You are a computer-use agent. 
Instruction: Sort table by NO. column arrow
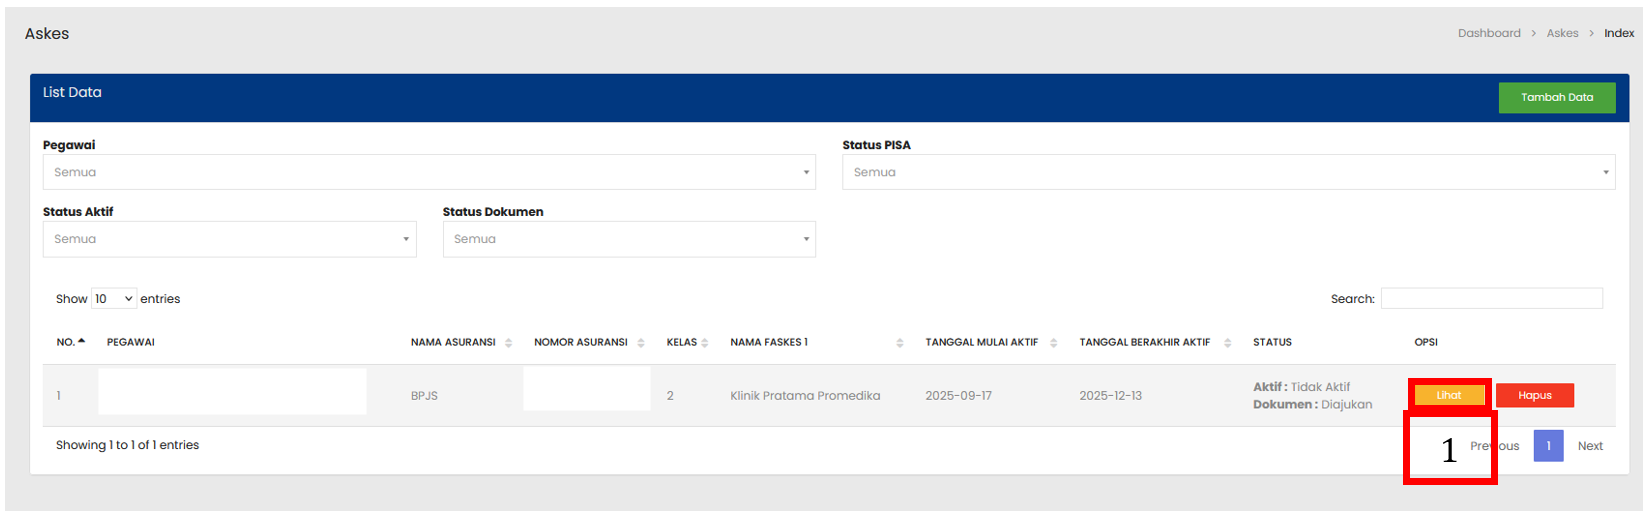[x=81, y=342]
